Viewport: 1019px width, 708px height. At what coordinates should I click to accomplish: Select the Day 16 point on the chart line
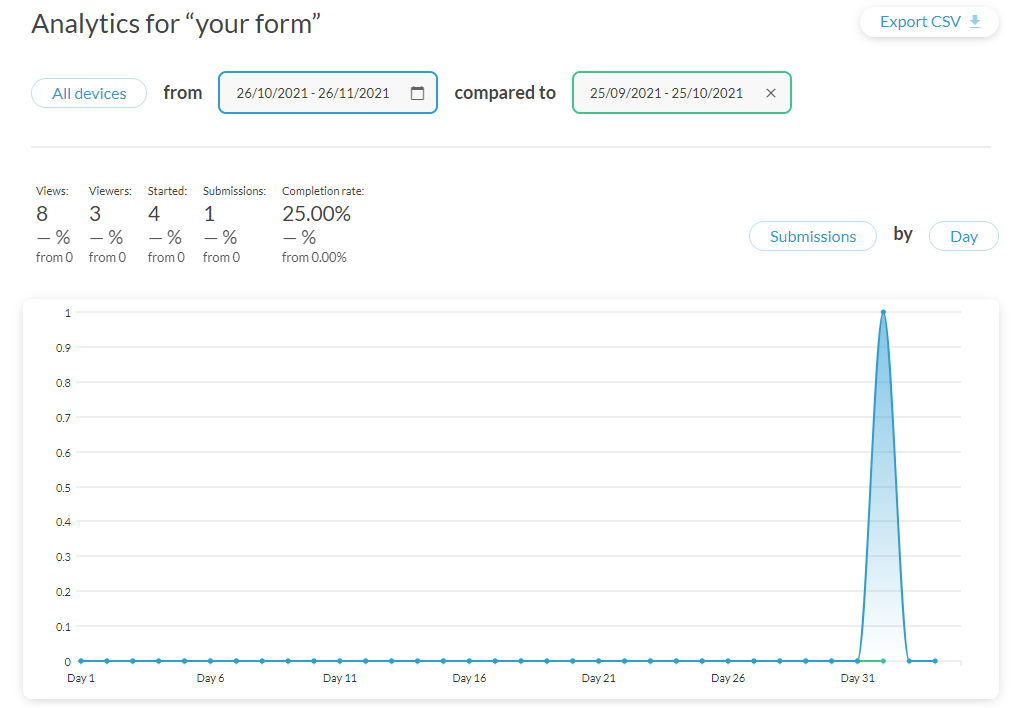tap(469, 661)
